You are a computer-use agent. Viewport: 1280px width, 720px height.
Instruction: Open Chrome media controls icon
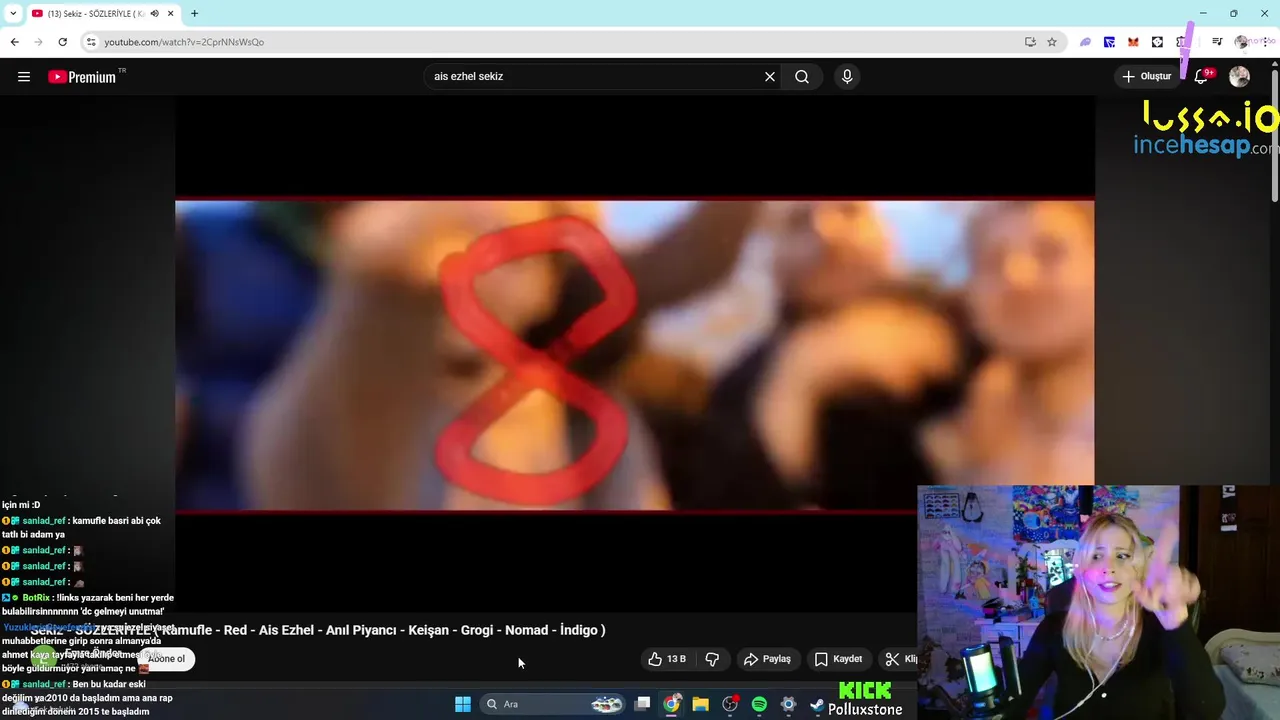1217,42
